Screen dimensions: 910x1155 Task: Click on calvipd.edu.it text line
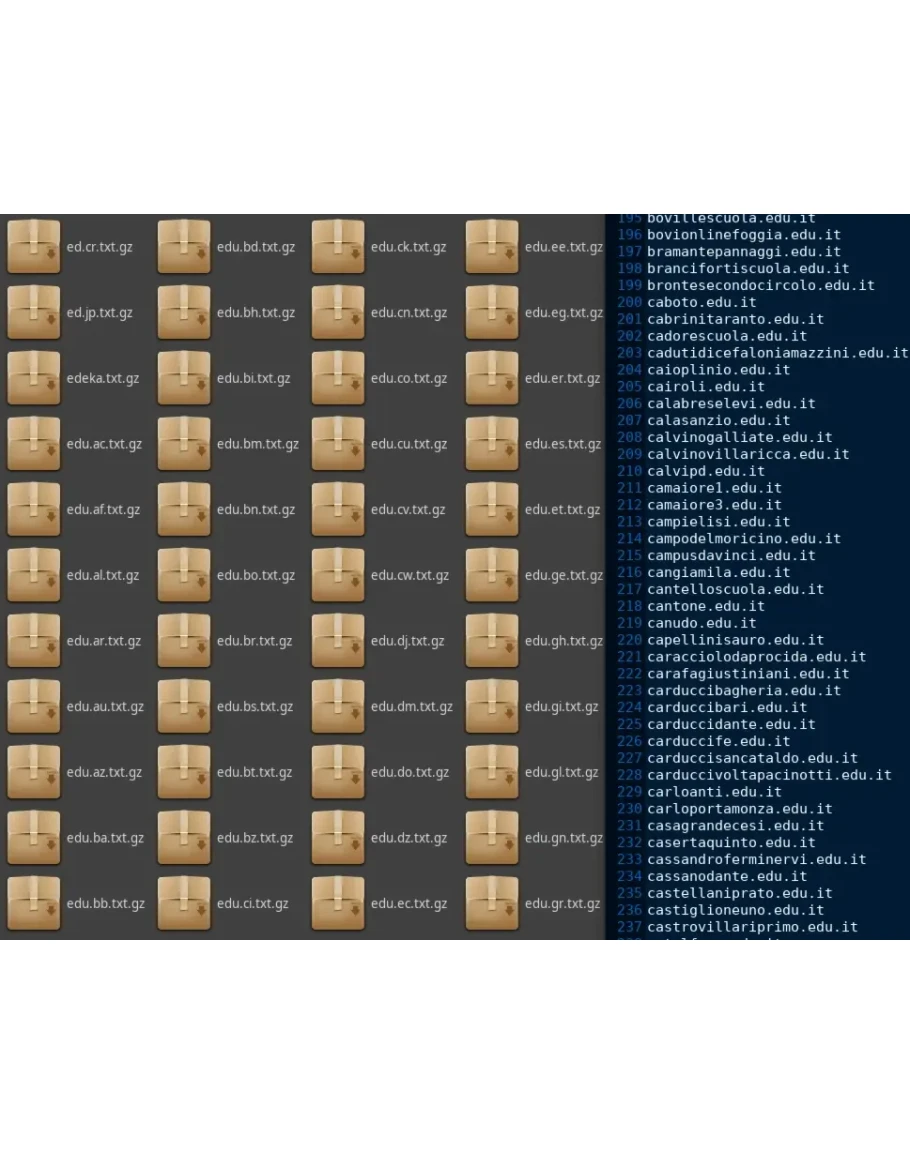(x=705, y=471)
